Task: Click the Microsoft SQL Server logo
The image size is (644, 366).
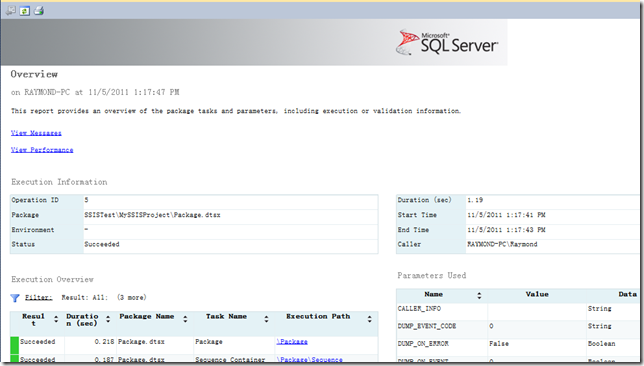Action: 447,42
